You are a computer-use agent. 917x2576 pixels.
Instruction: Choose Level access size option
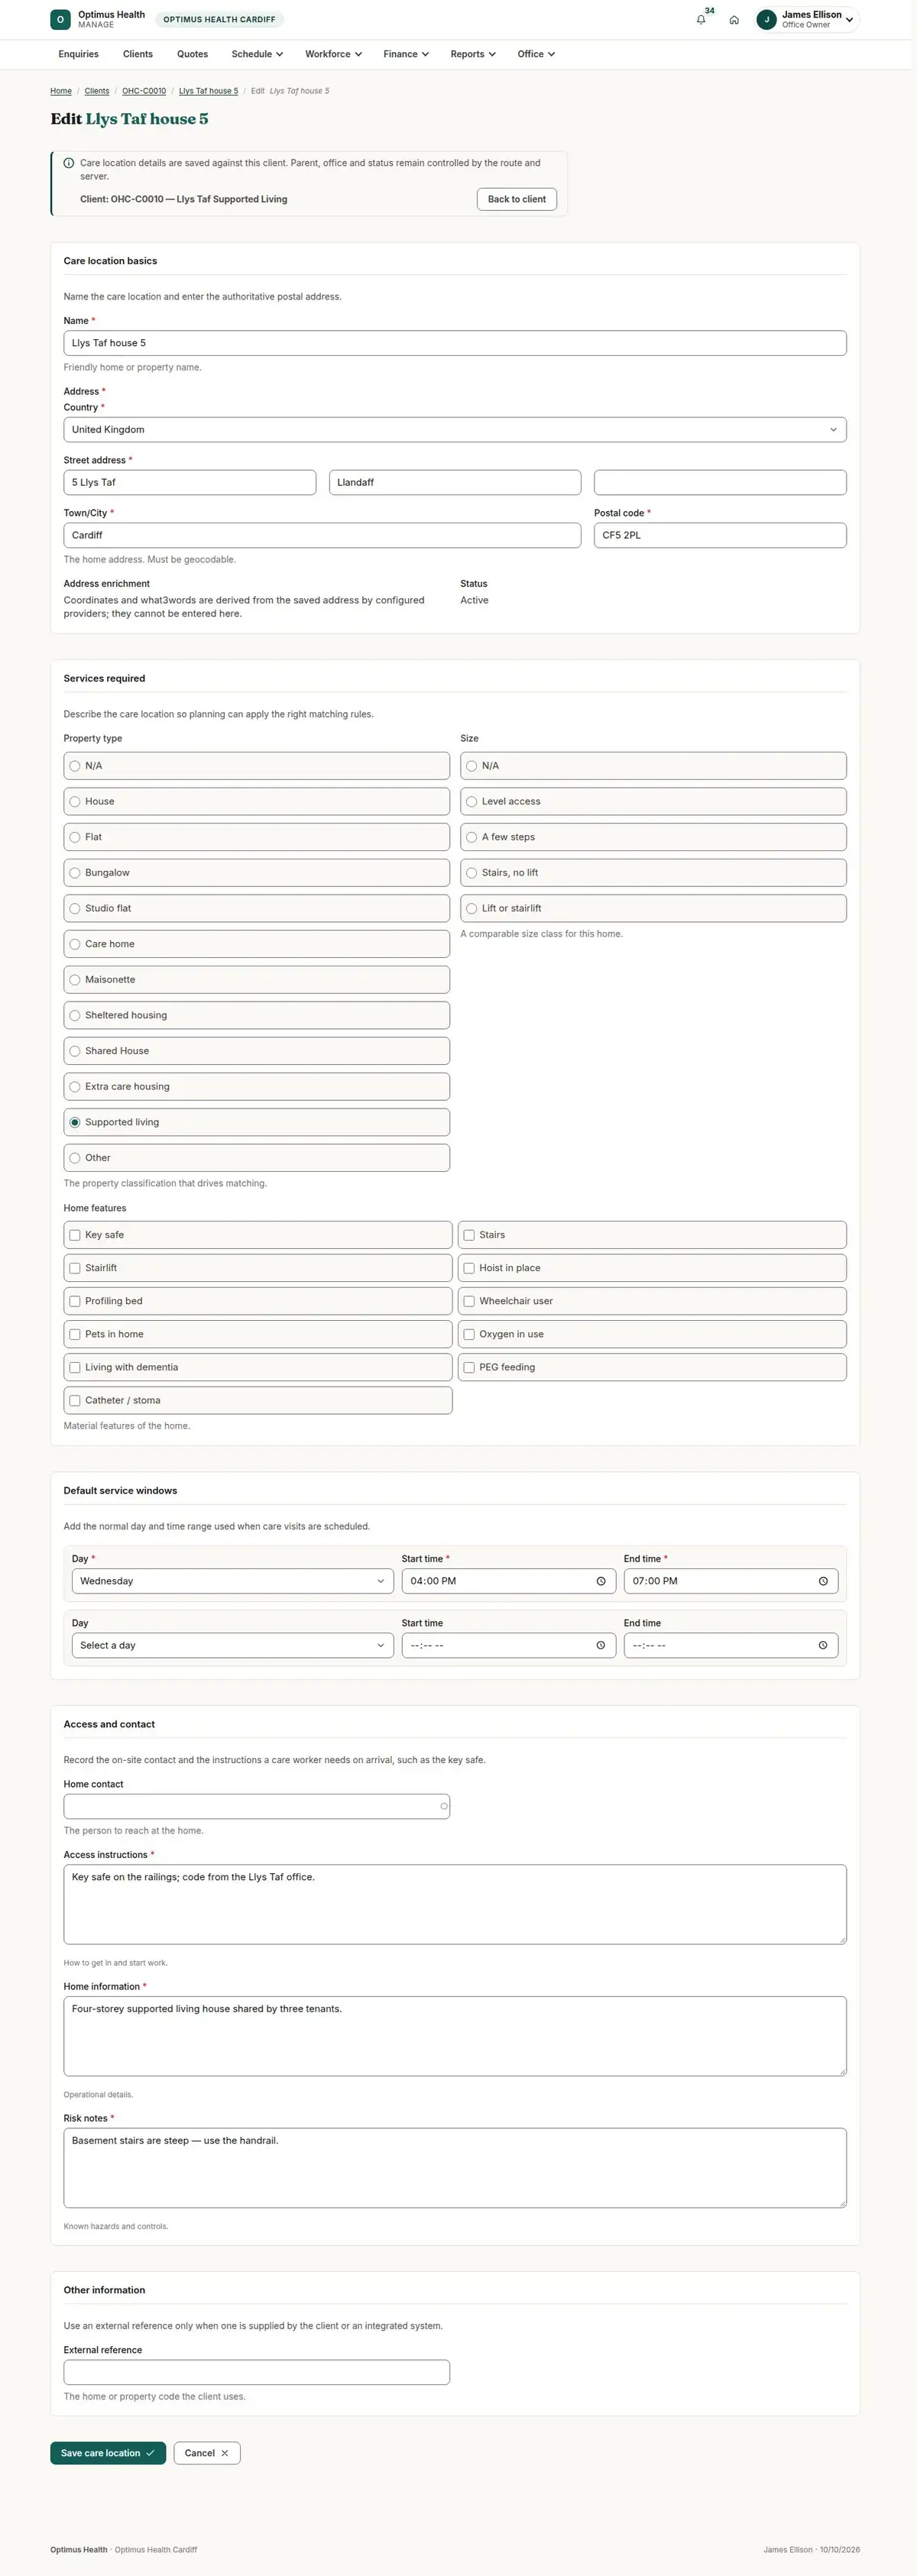653,801
